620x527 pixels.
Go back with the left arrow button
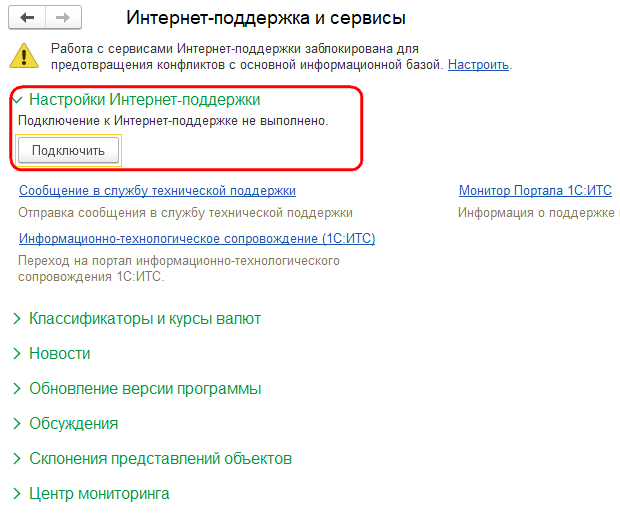click(x=27, y=17)
